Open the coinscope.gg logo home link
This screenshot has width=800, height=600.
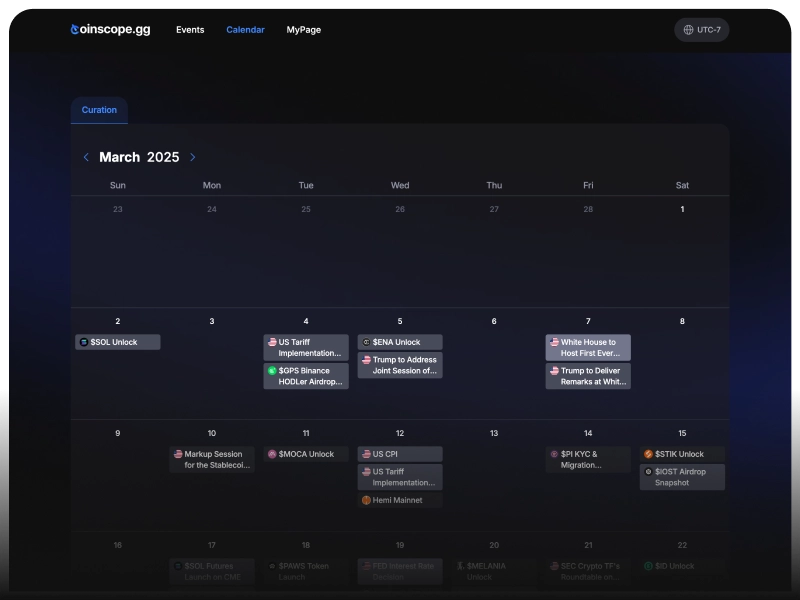pyautogui.click(x=110, y=30)
